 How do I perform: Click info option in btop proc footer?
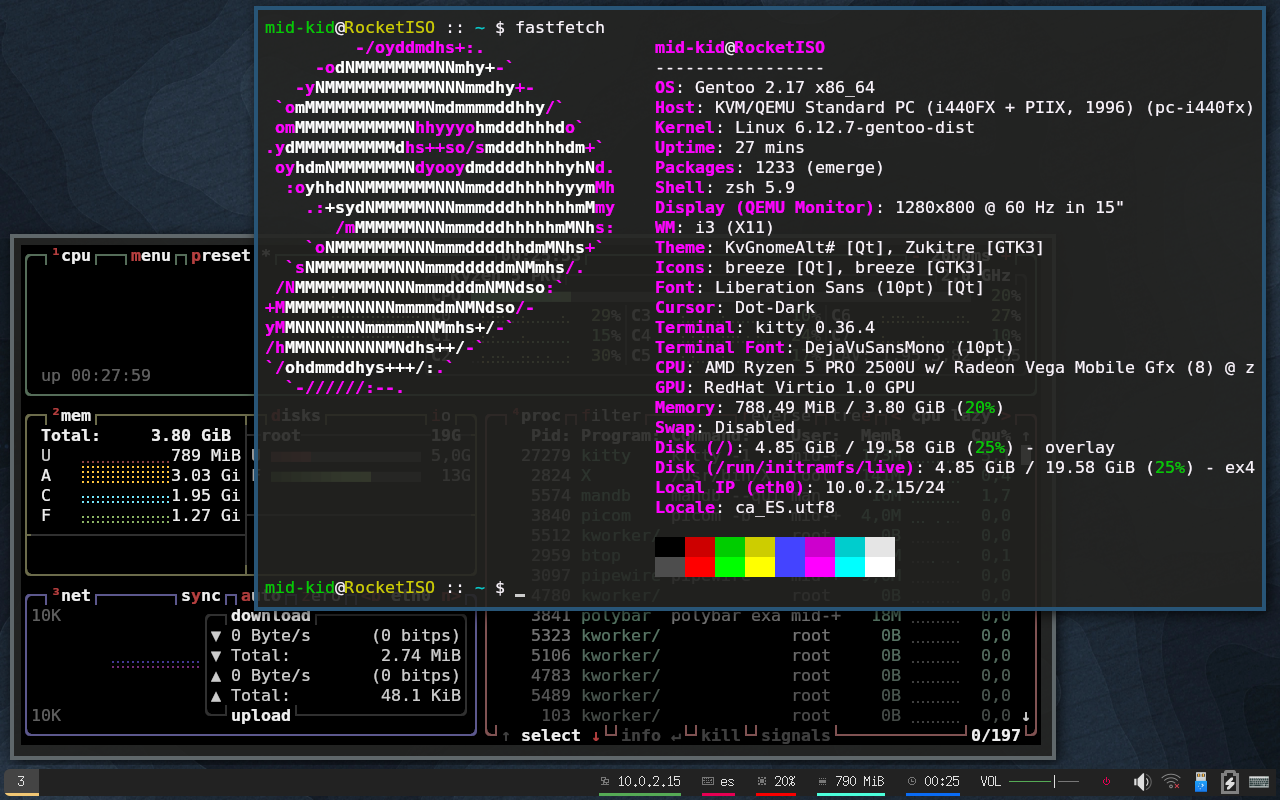[x=640, y=735]
